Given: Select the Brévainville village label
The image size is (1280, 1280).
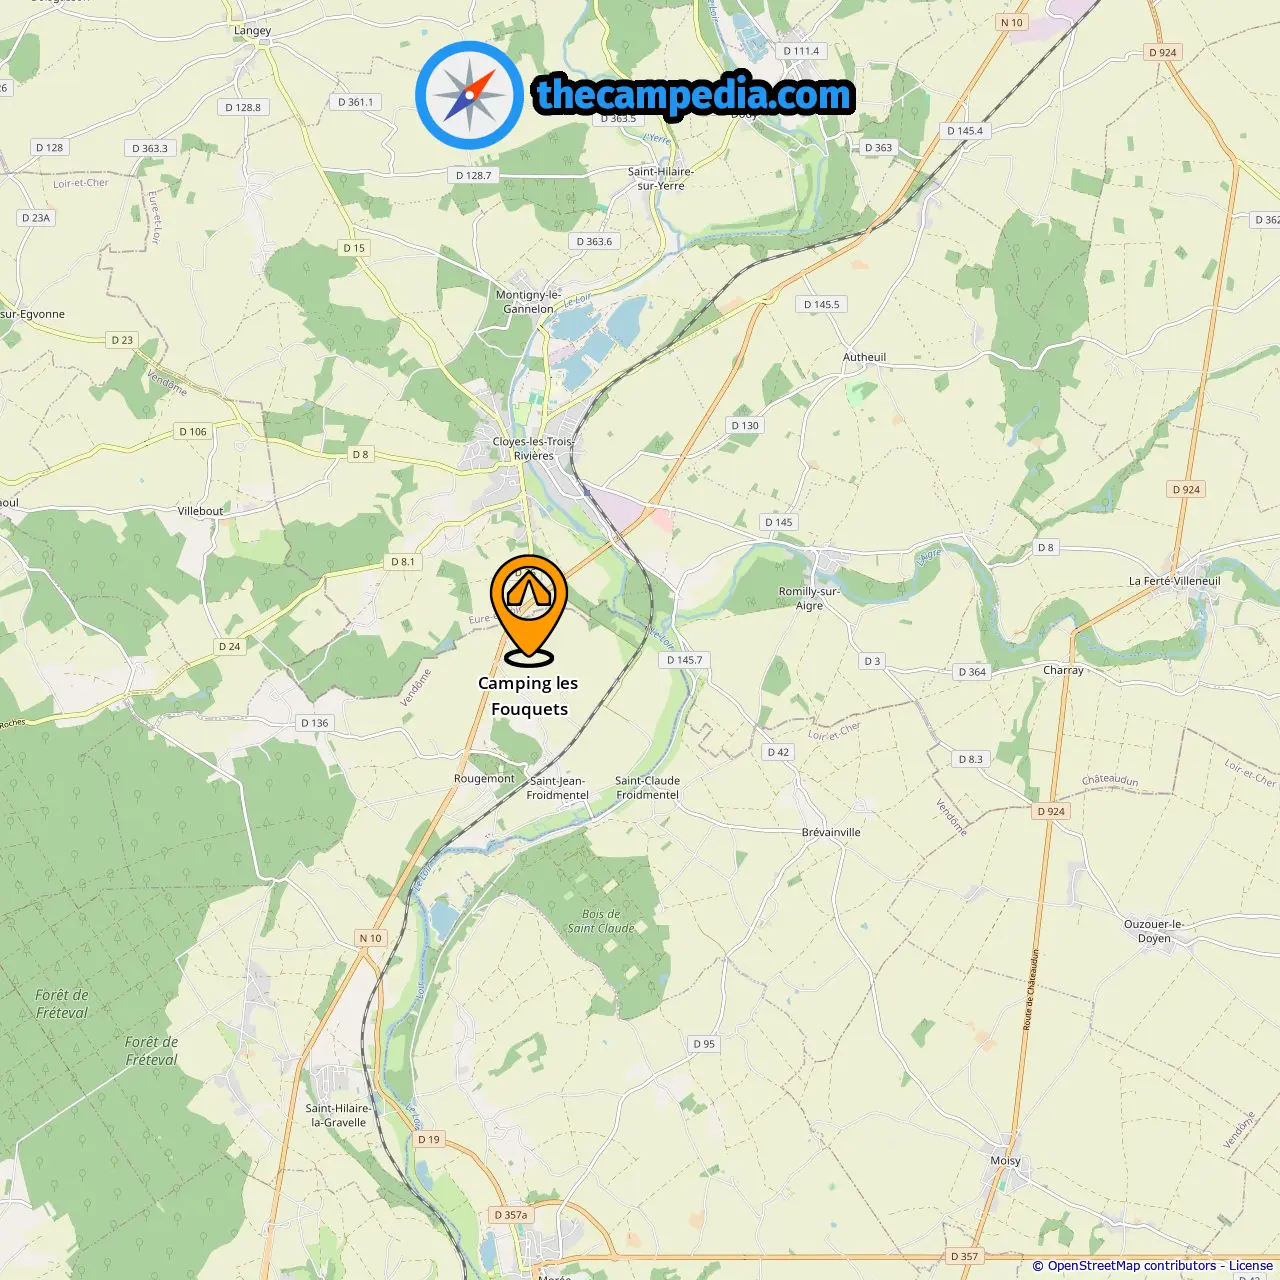Looking at the screenshot, I should (831, 832).
